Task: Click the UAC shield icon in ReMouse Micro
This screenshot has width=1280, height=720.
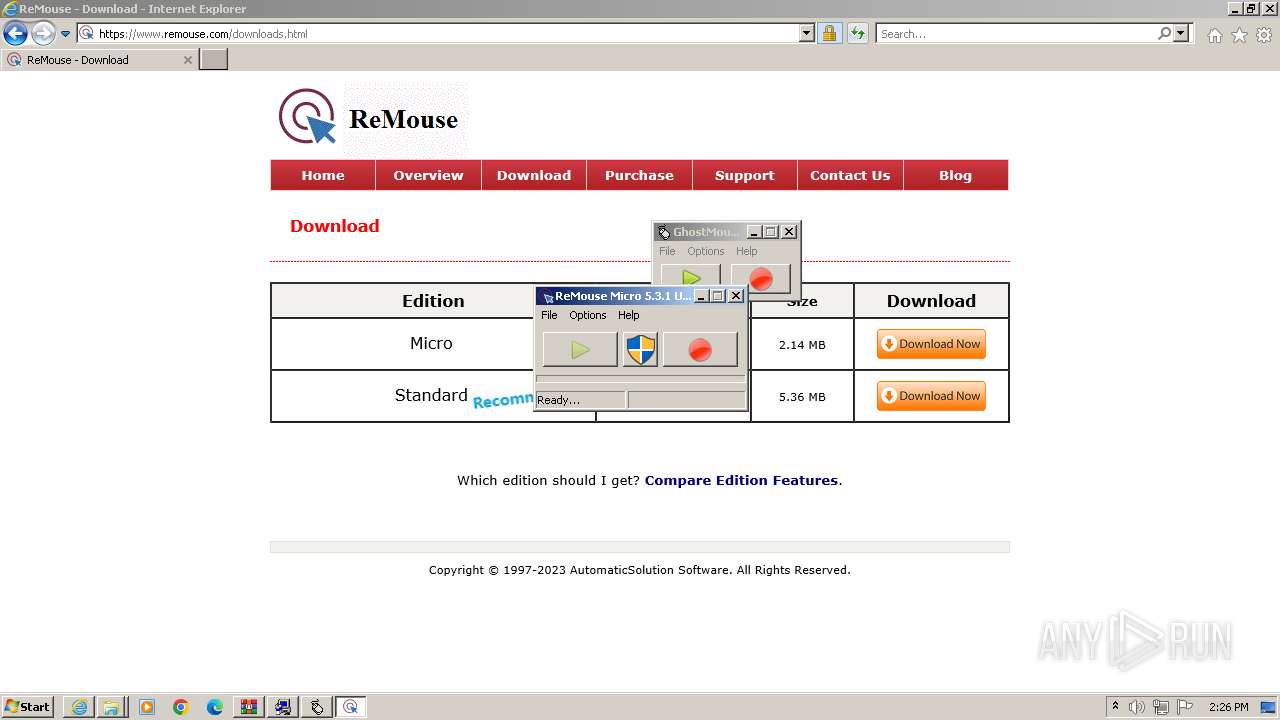Action: (640, 350)
